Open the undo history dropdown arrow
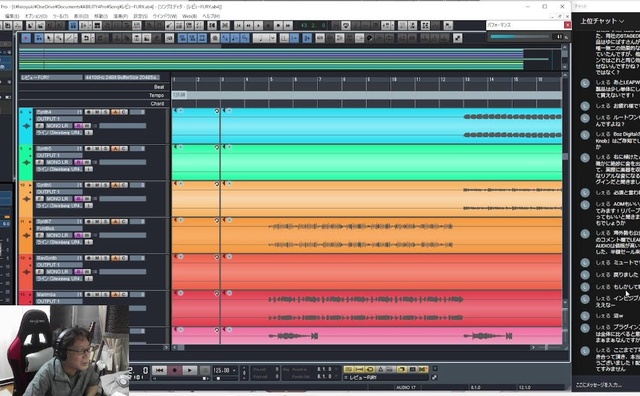 coord(93,38)
